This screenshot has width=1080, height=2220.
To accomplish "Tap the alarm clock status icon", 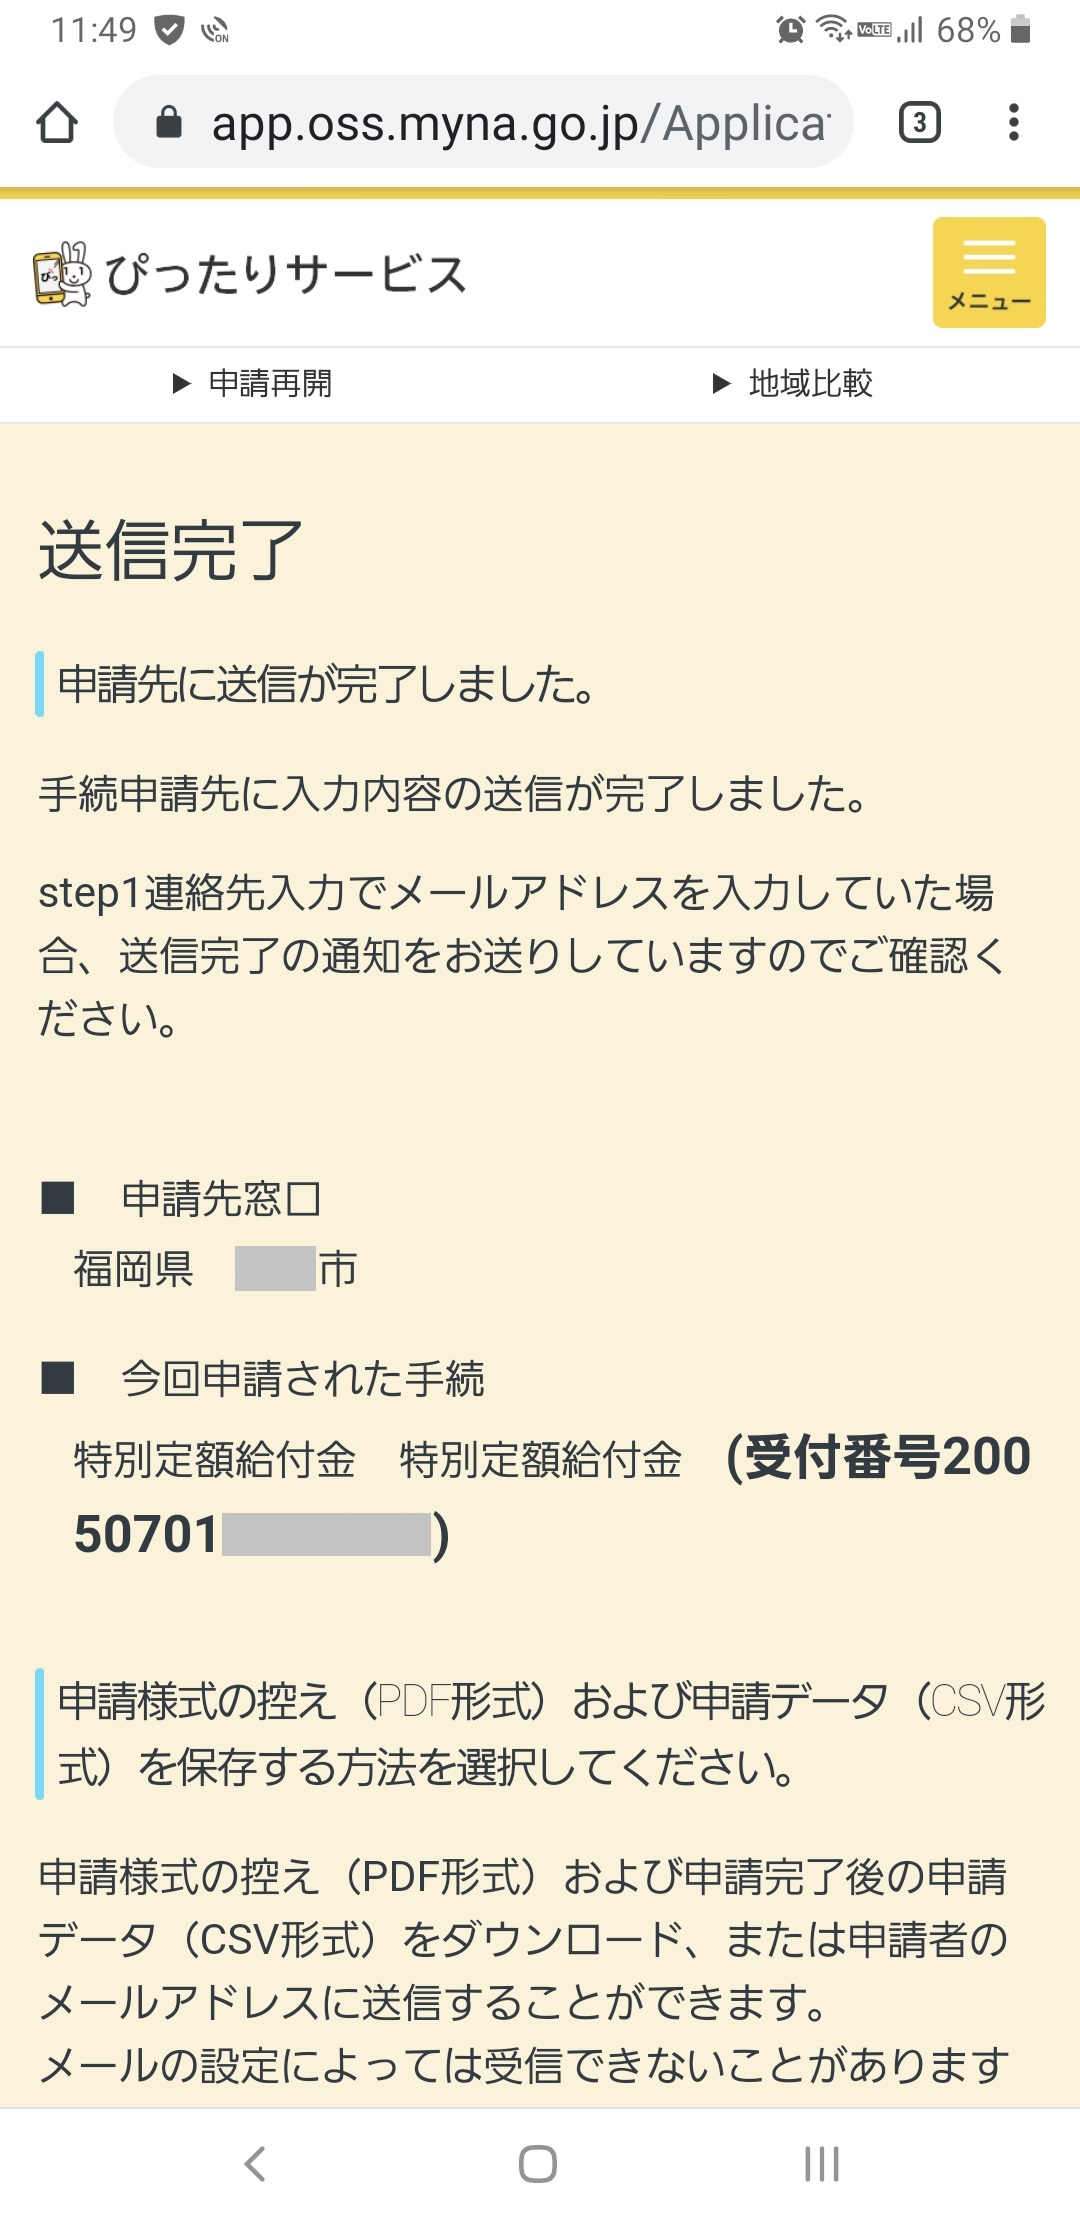I will (790, 30).
